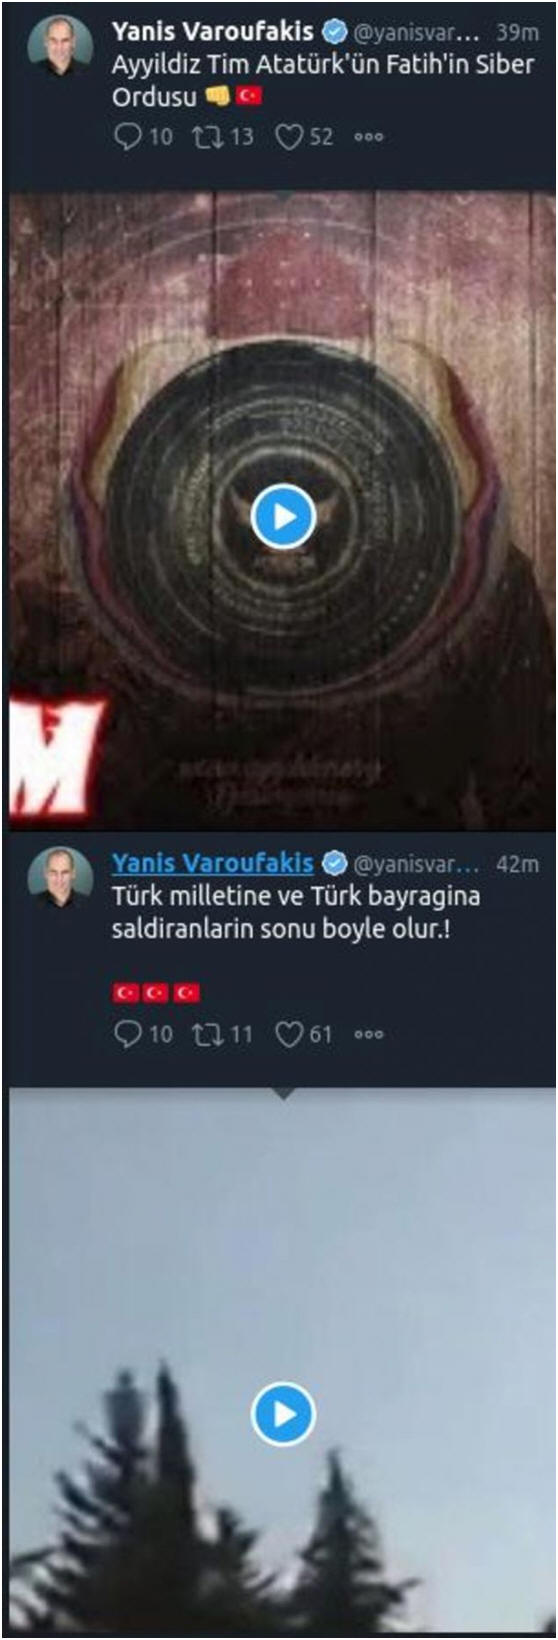Click the 39m timestamp
Viewport: 558px width, 1640px height.
tap(517, 33)
